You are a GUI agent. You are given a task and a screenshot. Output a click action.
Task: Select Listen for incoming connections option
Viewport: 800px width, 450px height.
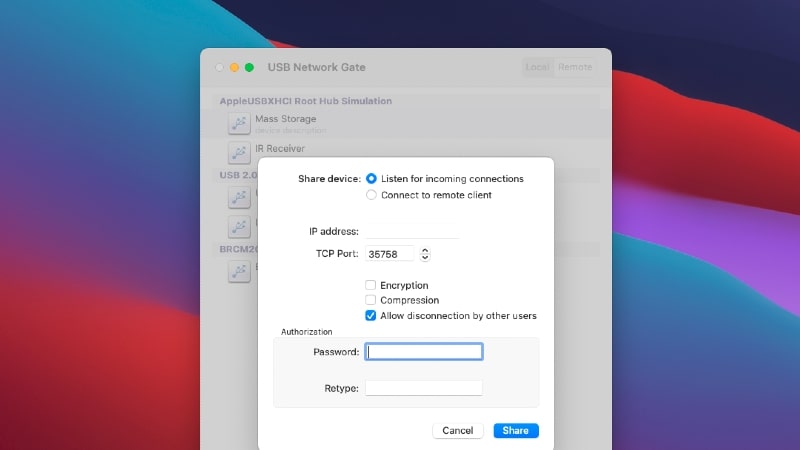pos(371,179)
